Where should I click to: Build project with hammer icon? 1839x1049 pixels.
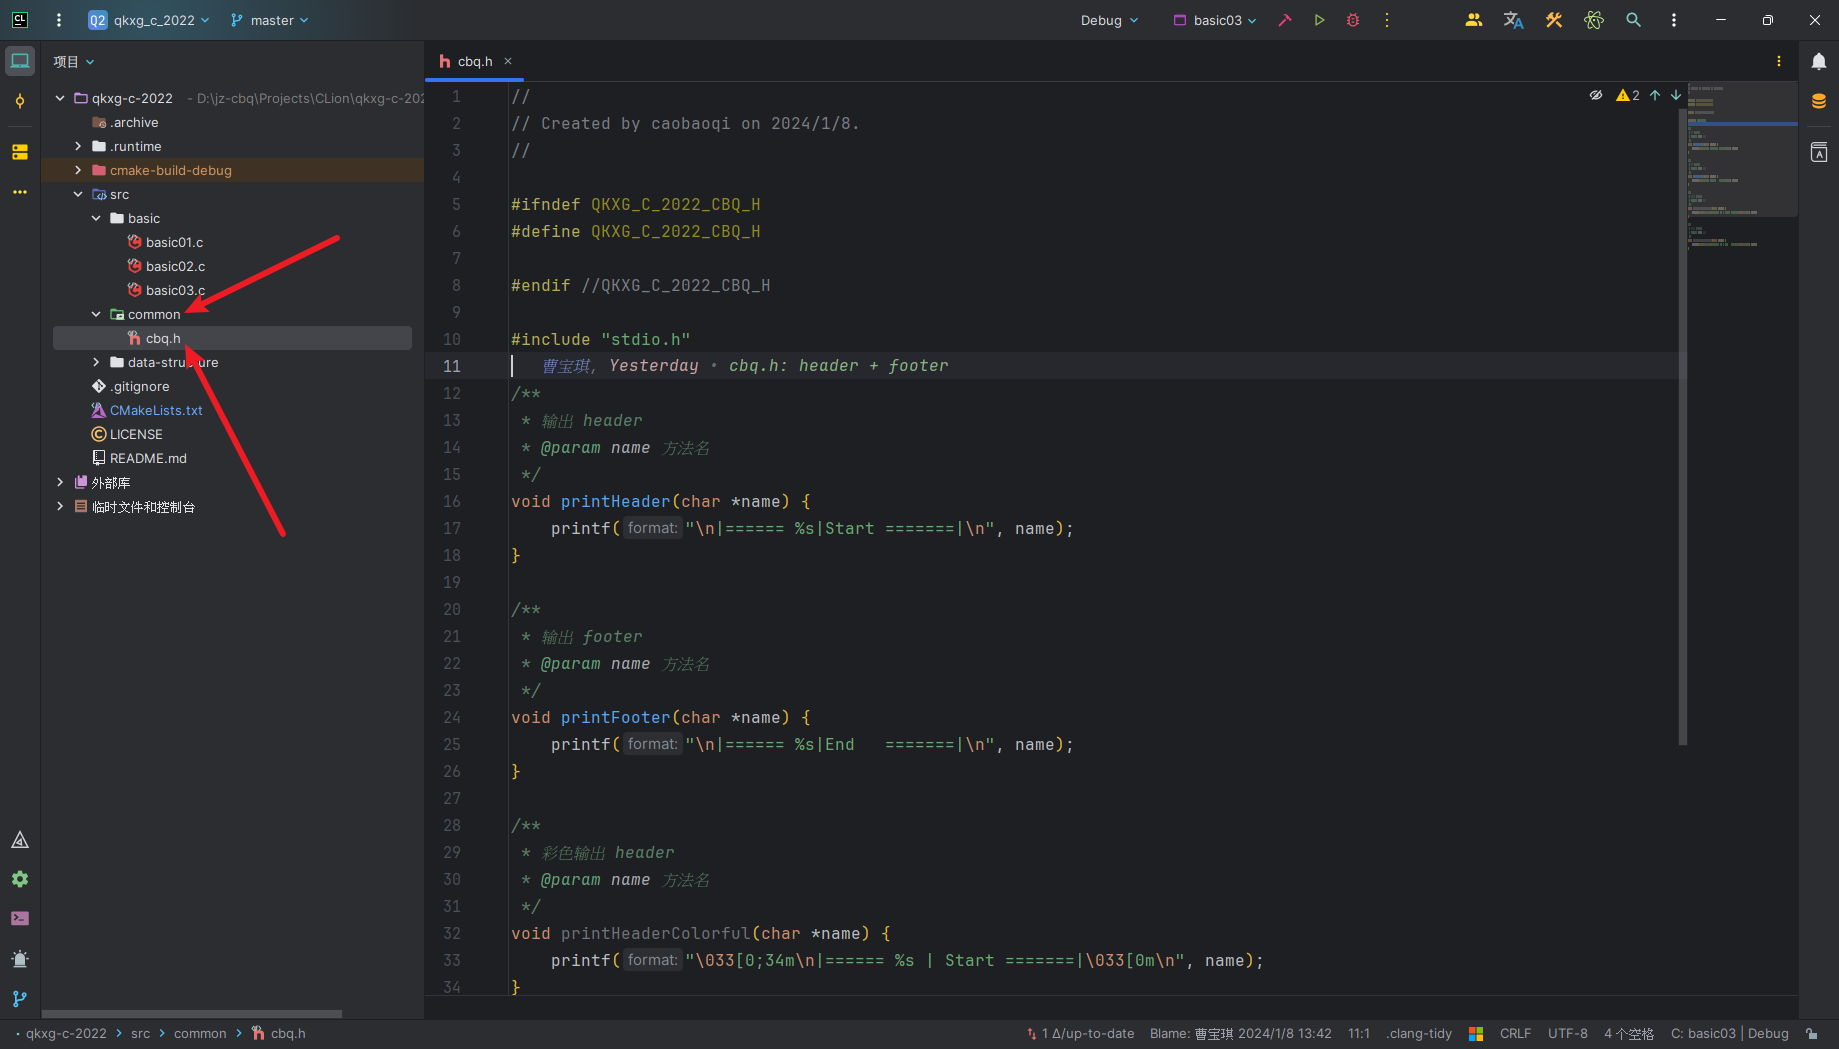point(1285,20)
